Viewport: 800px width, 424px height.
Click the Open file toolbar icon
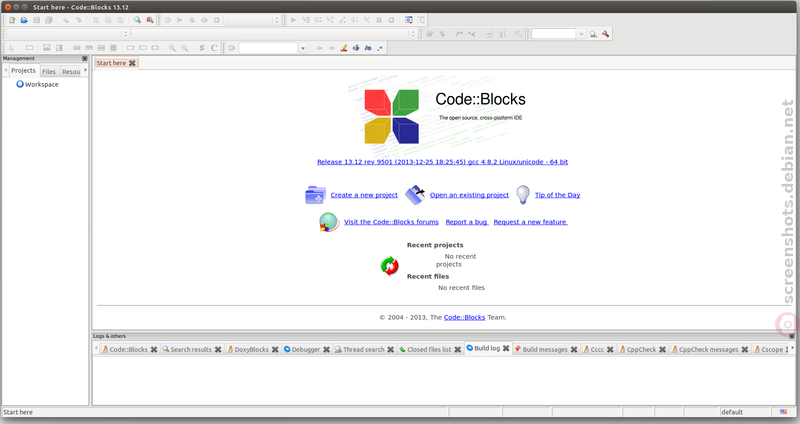(x=24, y=20)
